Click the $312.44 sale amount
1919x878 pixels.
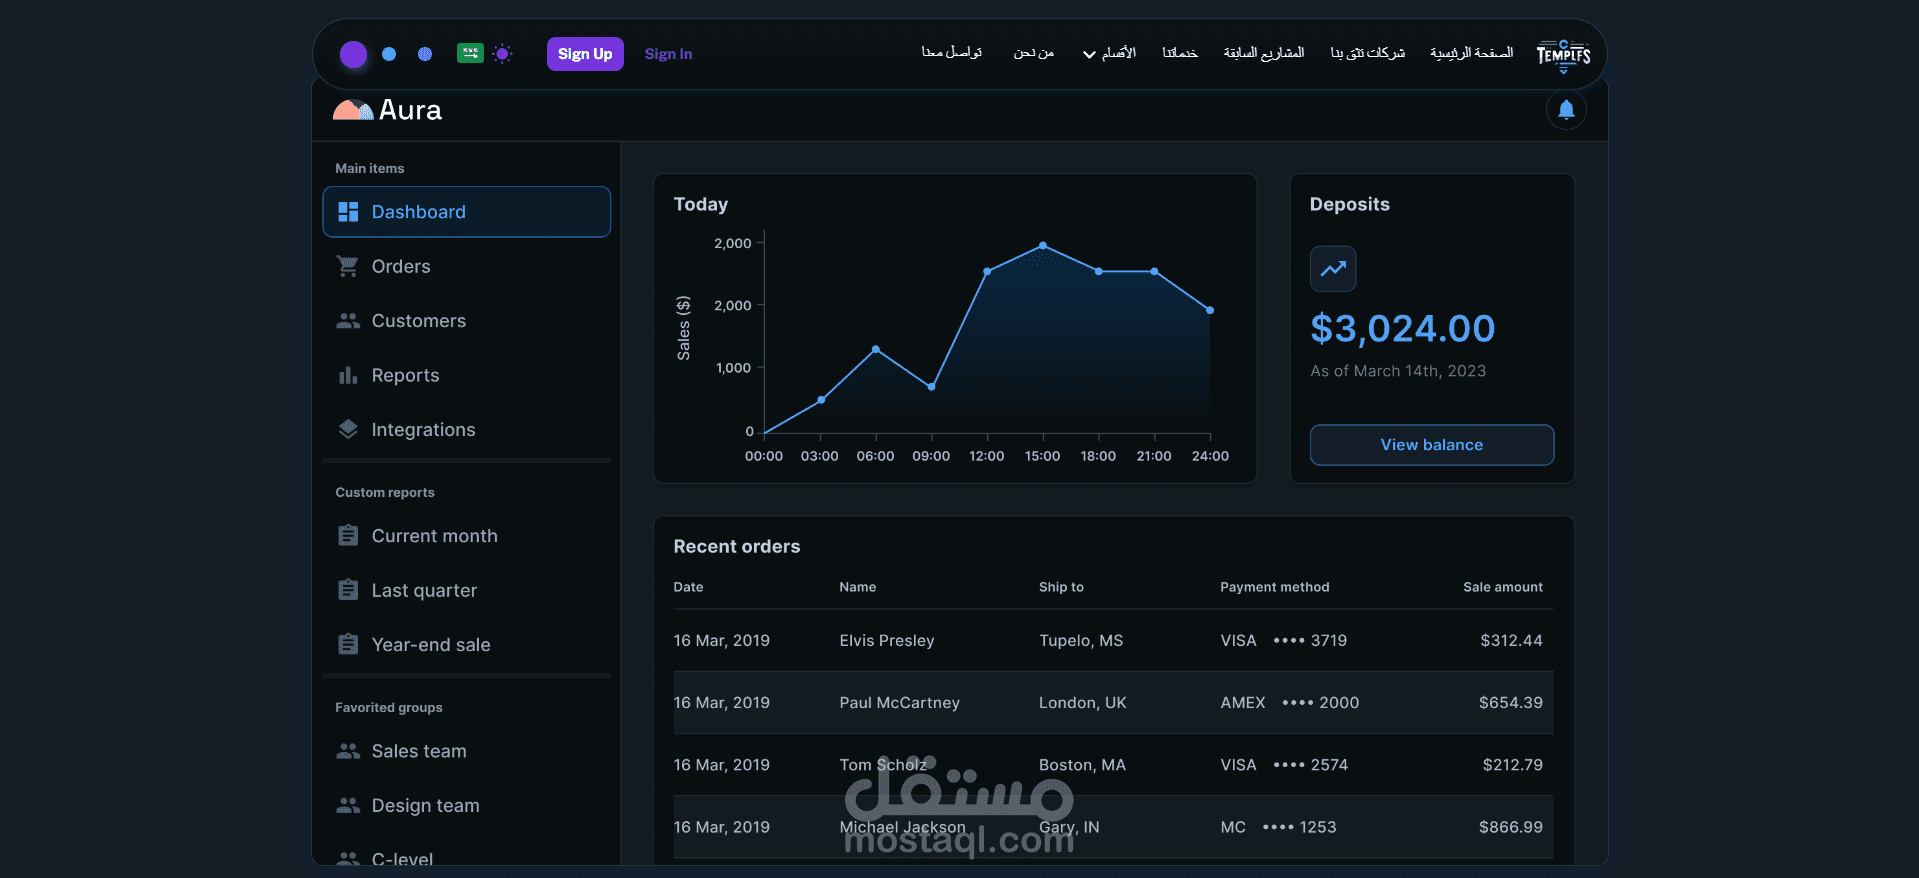tap(1511, 640)
